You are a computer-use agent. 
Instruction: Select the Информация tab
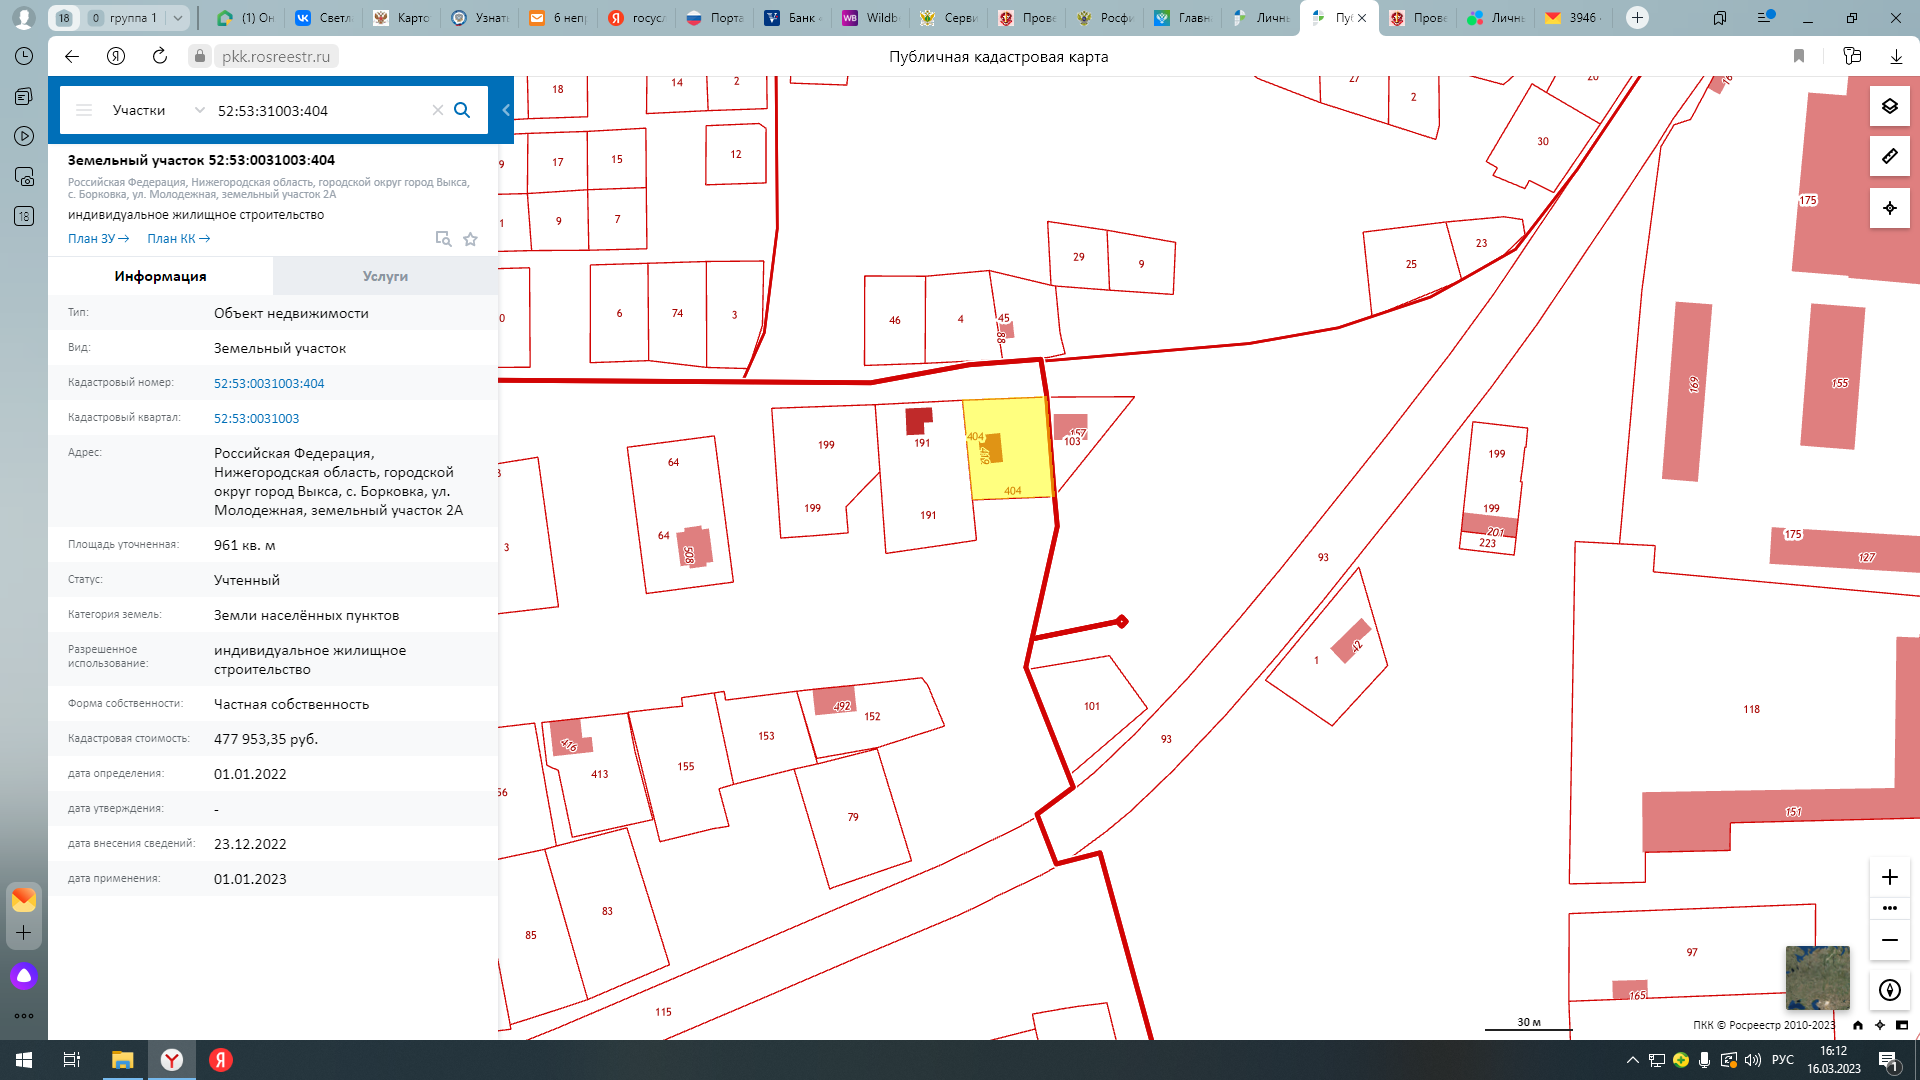(160, 276)
